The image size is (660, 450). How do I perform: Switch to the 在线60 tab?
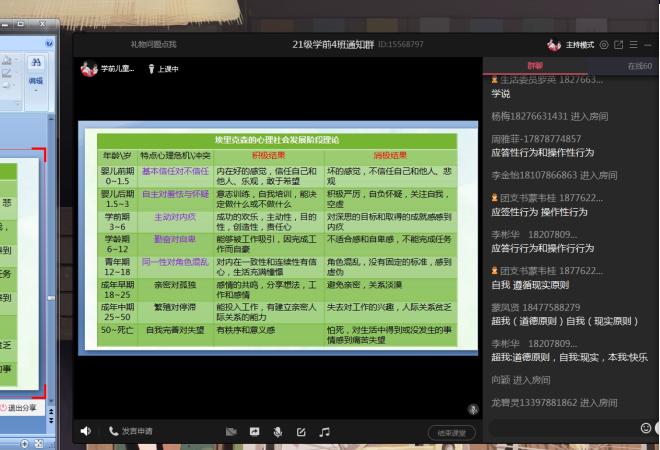point(638,66)
